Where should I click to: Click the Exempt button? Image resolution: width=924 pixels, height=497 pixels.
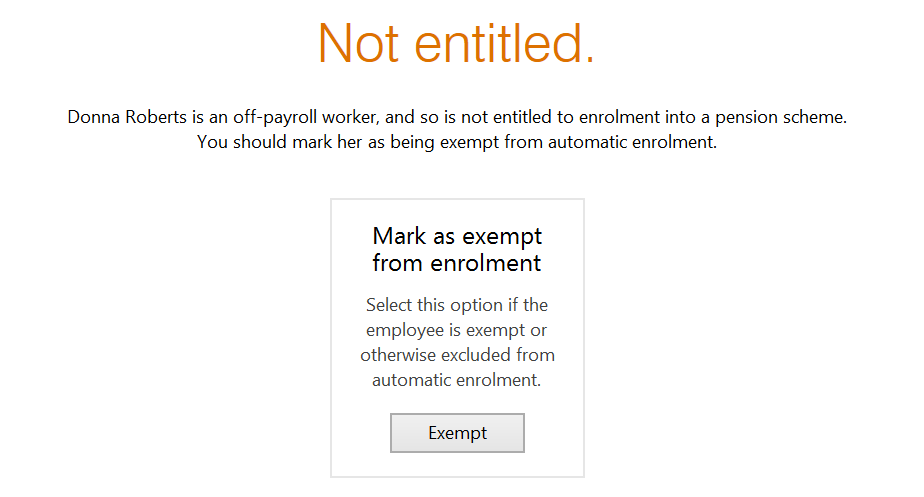(457, 433)
